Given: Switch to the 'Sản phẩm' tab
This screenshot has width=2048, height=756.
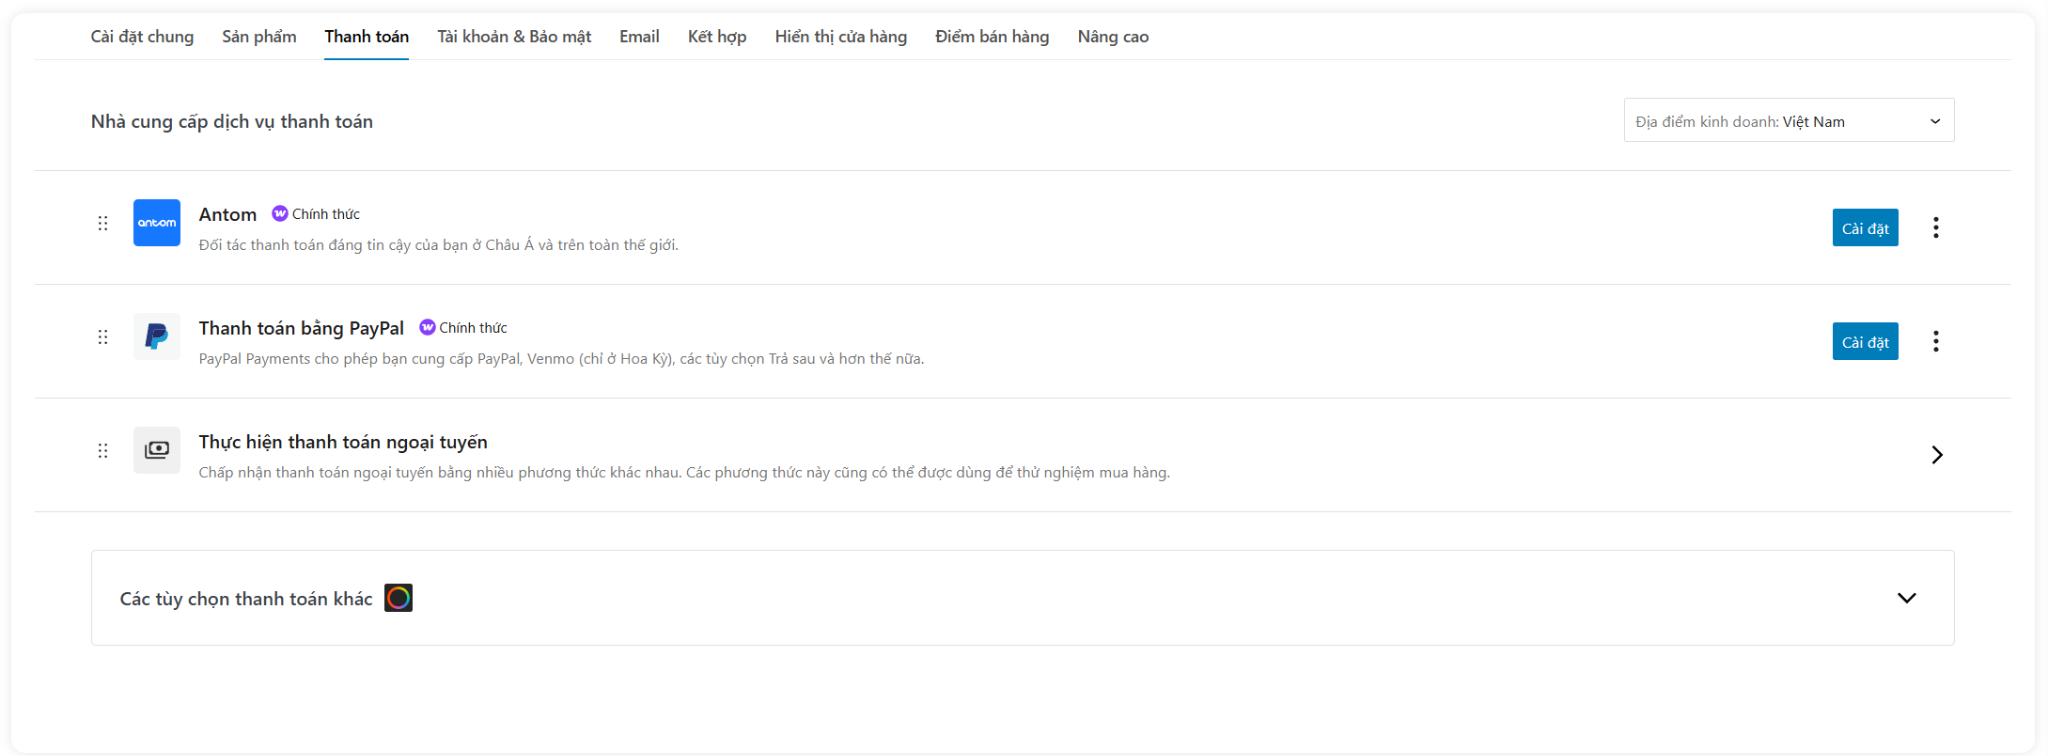Looking at the screenshot, I should pos(259,37).
